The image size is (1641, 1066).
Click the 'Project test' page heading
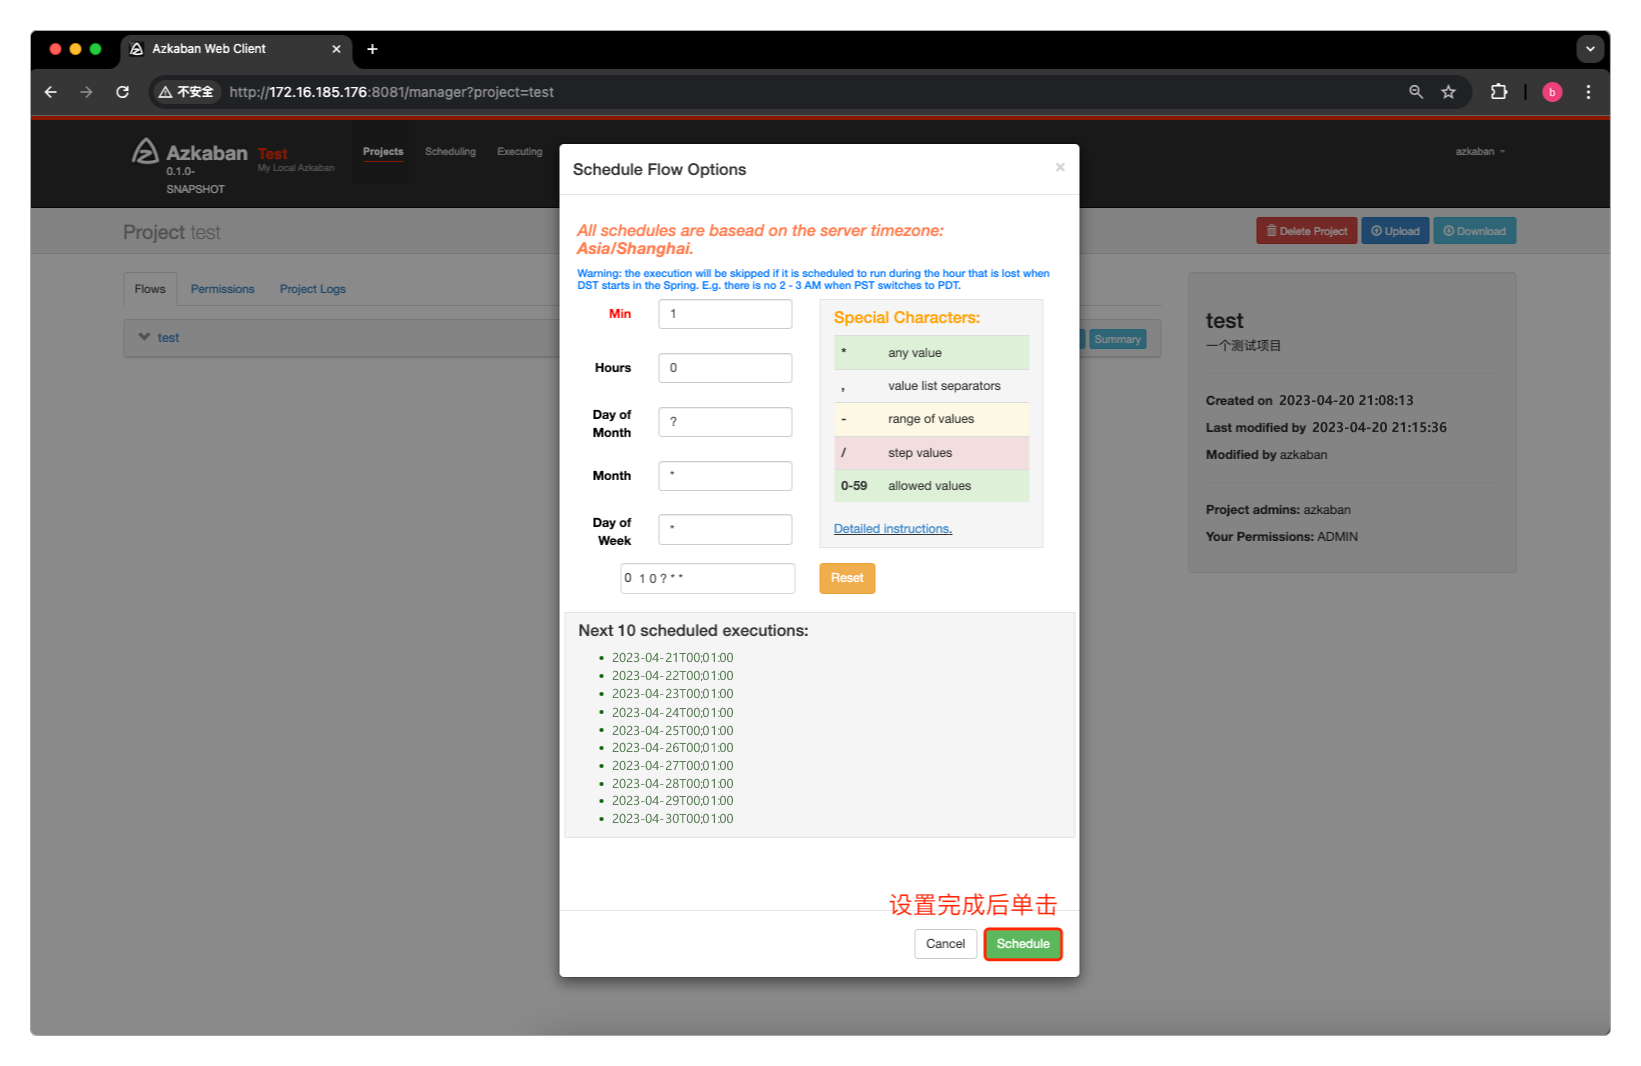tap(172, 232)
